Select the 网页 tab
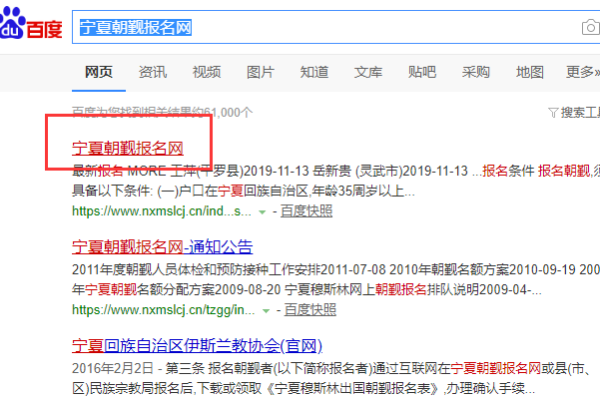 (x=99, y=72)
